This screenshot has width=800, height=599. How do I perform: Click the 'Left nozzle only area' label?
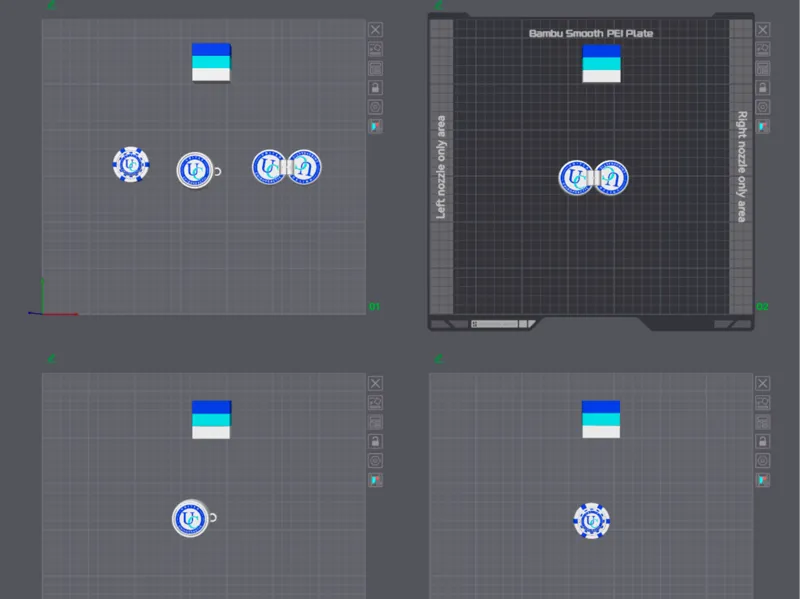click(441, 167)
